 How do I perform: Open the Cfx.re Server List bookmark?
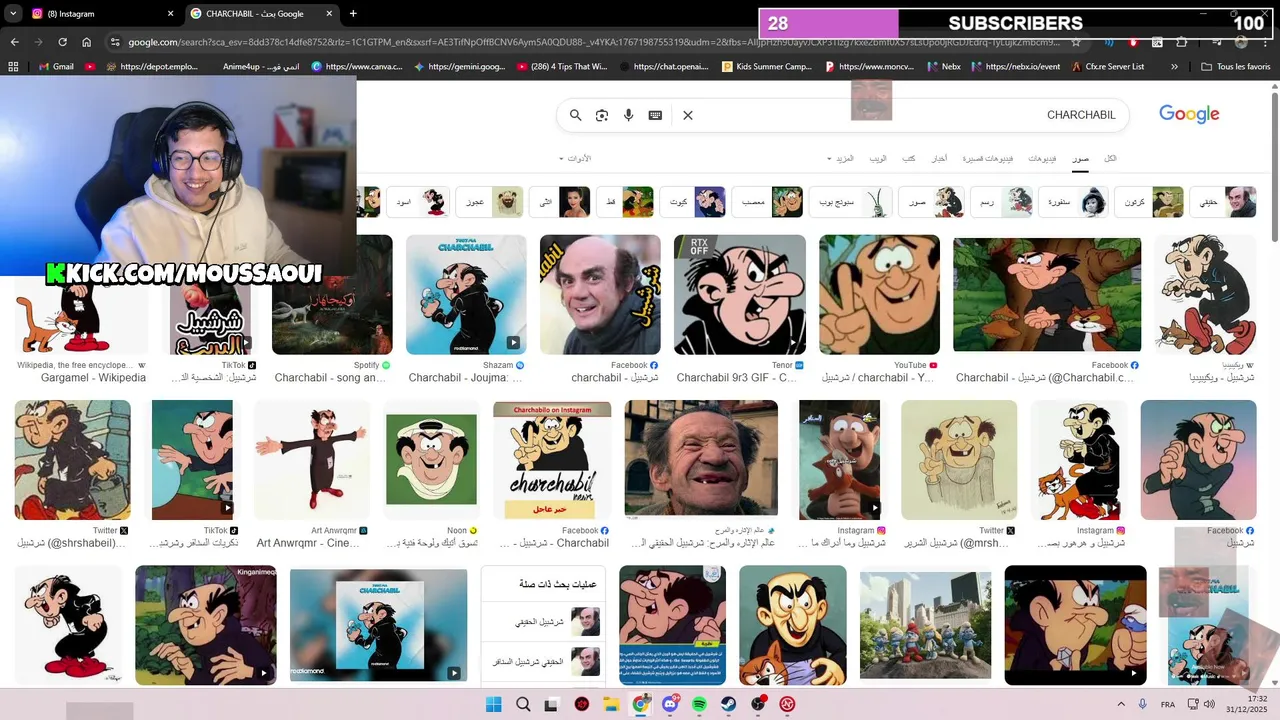(x=1107, y=67)
